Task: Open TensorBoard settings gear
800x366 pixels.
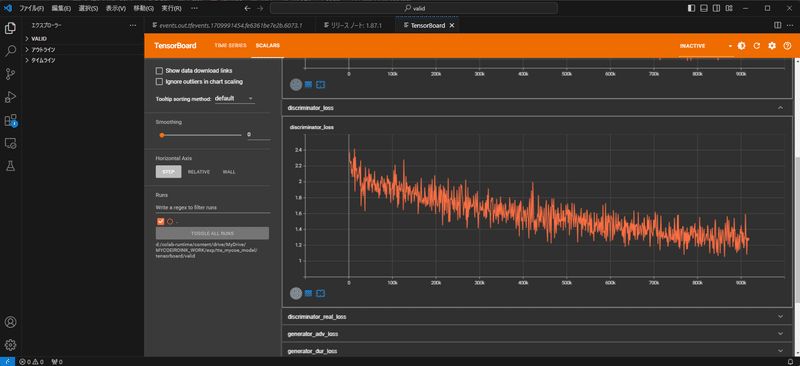Action: coord(772,45)
